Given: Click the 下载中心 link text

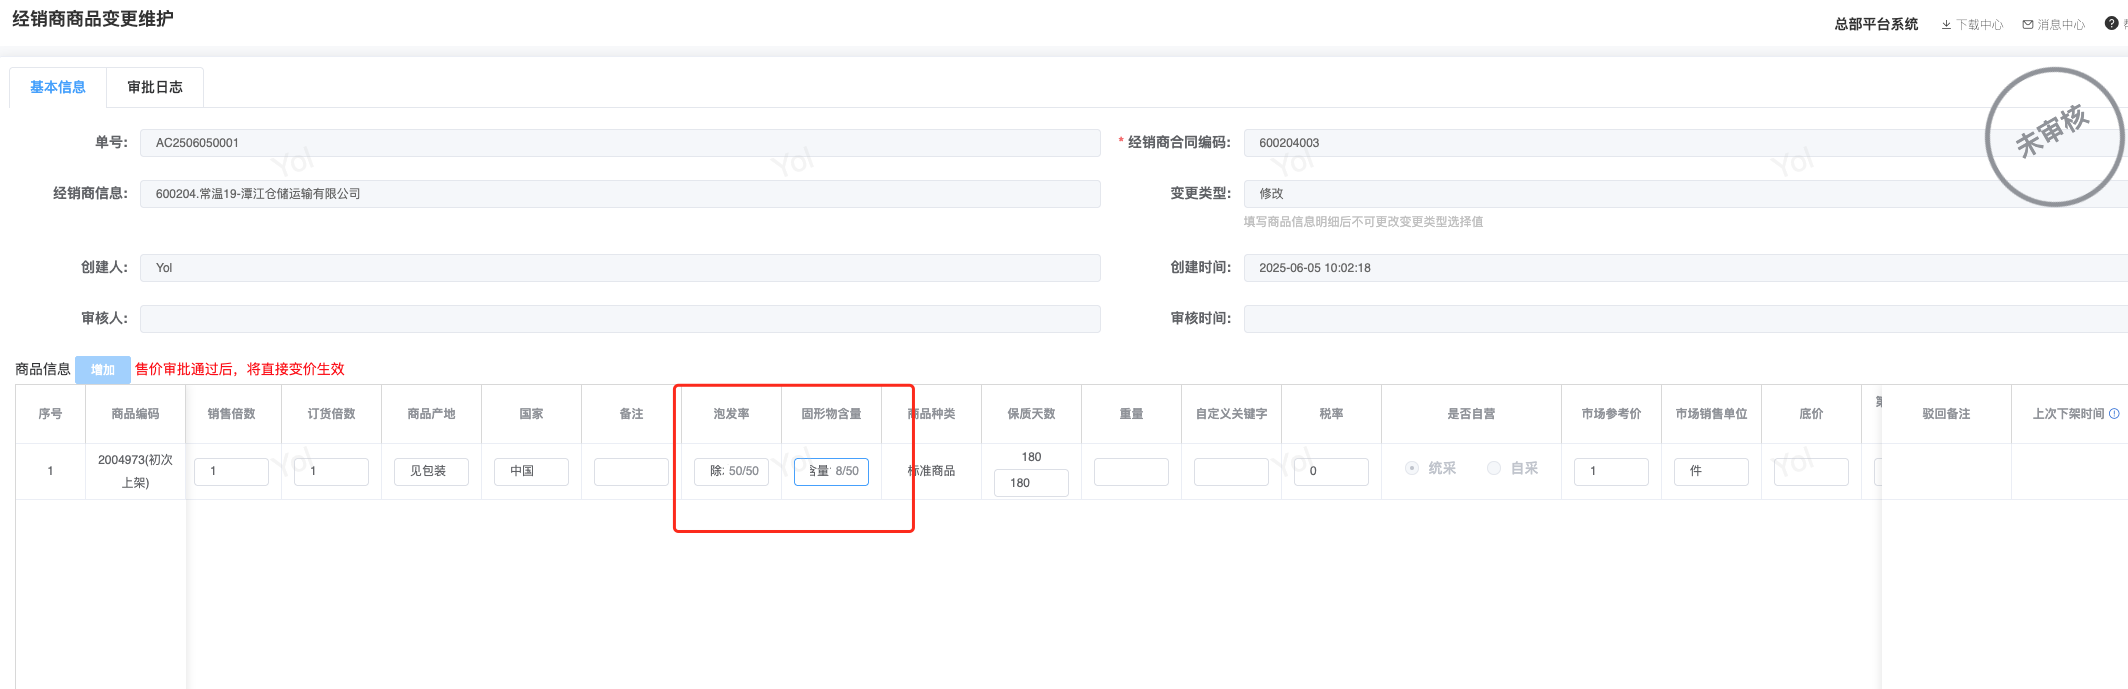Looking at the screenshot, I should pos(1980,25).
